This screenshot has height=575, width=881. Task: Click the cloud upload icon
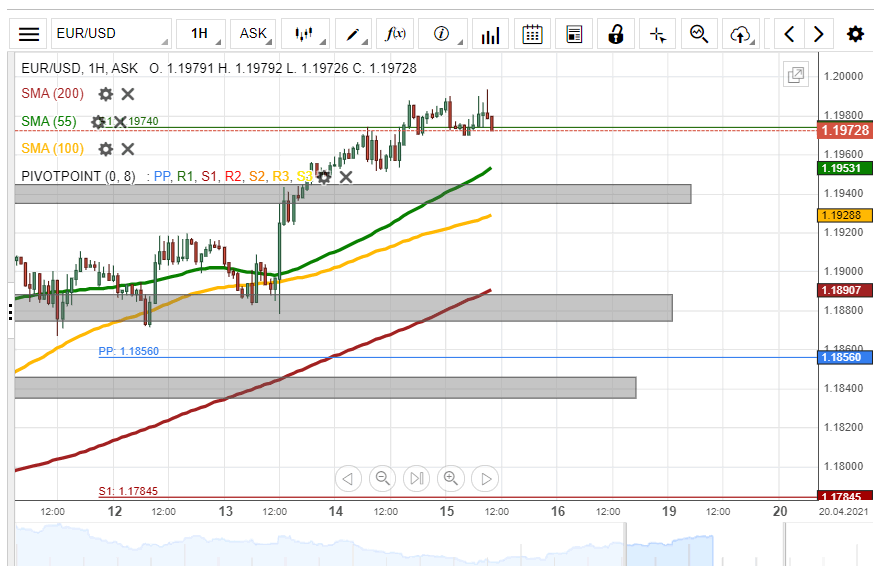click(740, 34)
